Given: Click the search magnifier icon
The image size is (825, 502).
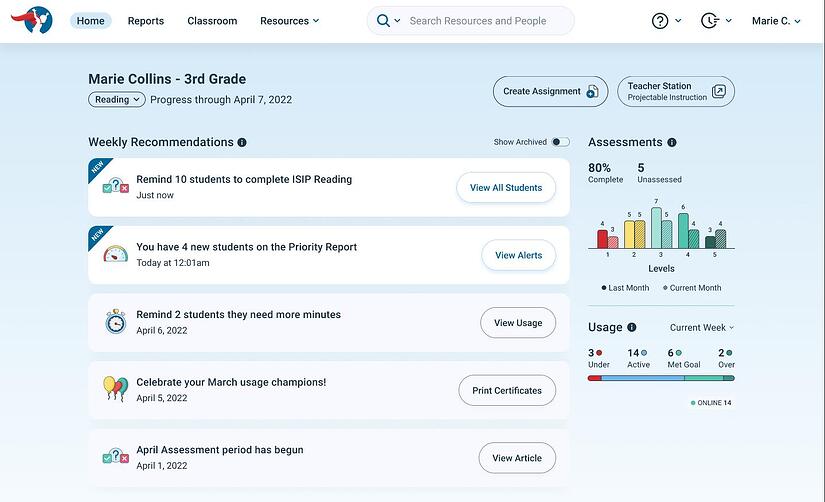Looking at the screenshot, I should pyautogui.click(x=383, y=21).
